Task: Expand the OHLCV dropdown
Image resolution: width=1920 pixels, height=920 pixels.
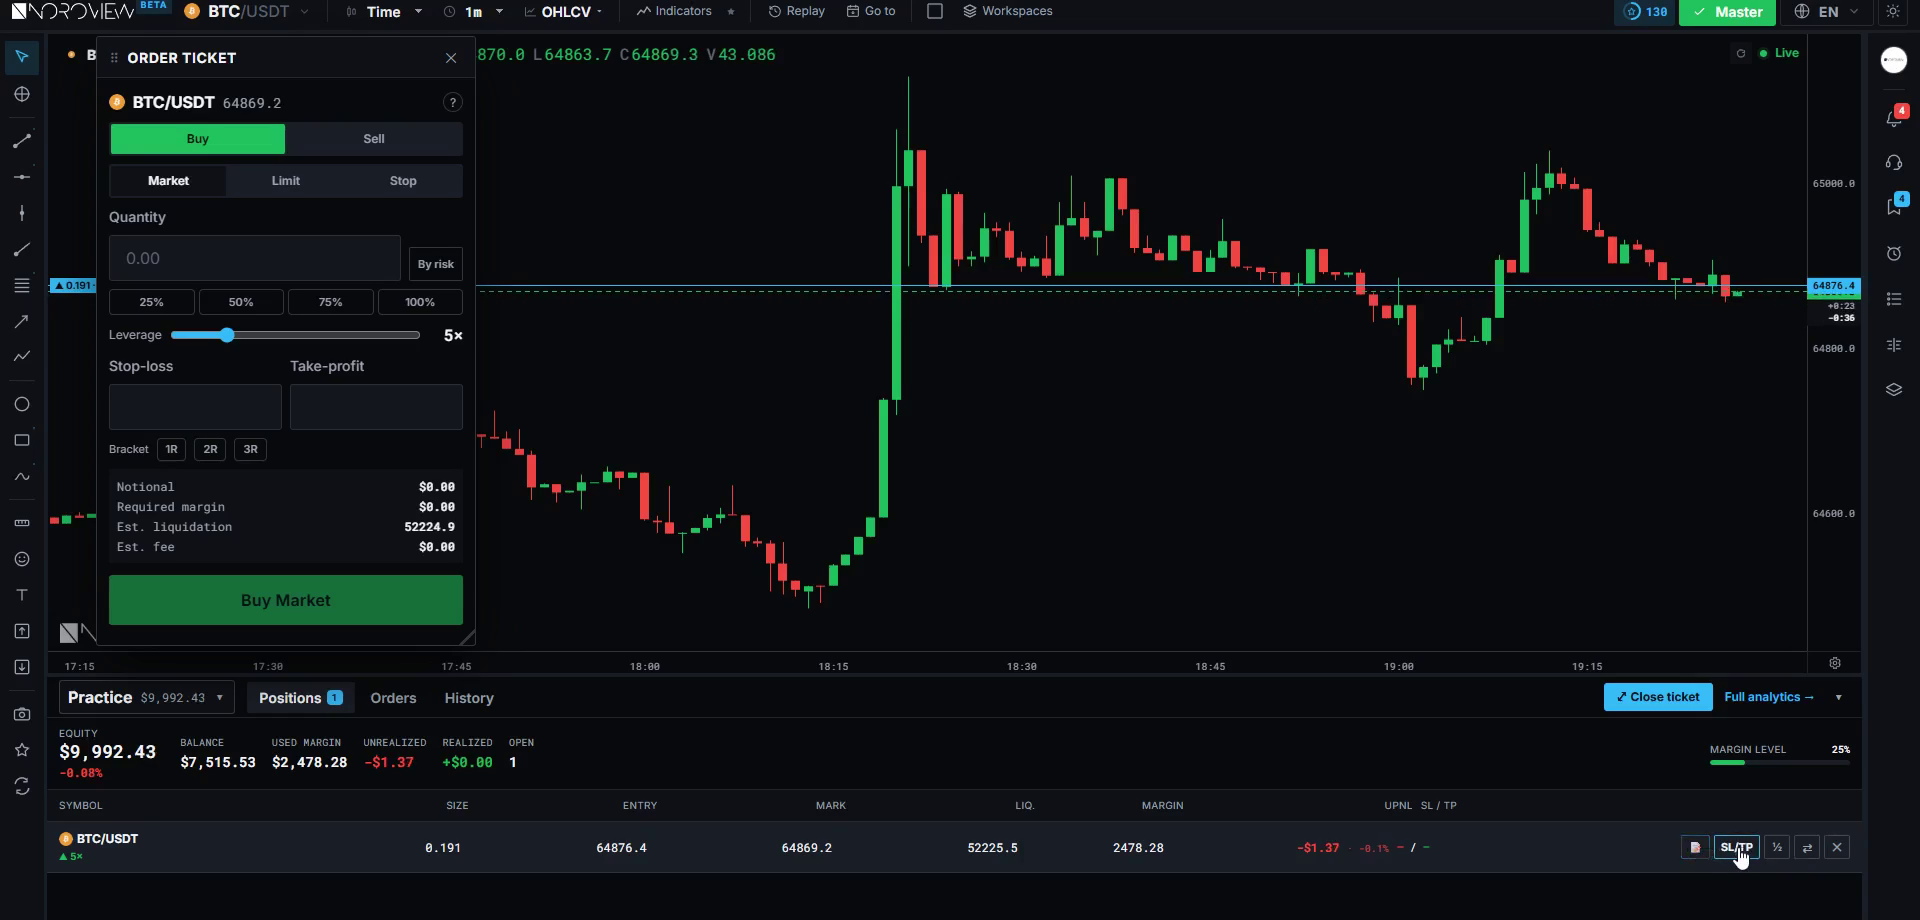Action: [564, 12]
